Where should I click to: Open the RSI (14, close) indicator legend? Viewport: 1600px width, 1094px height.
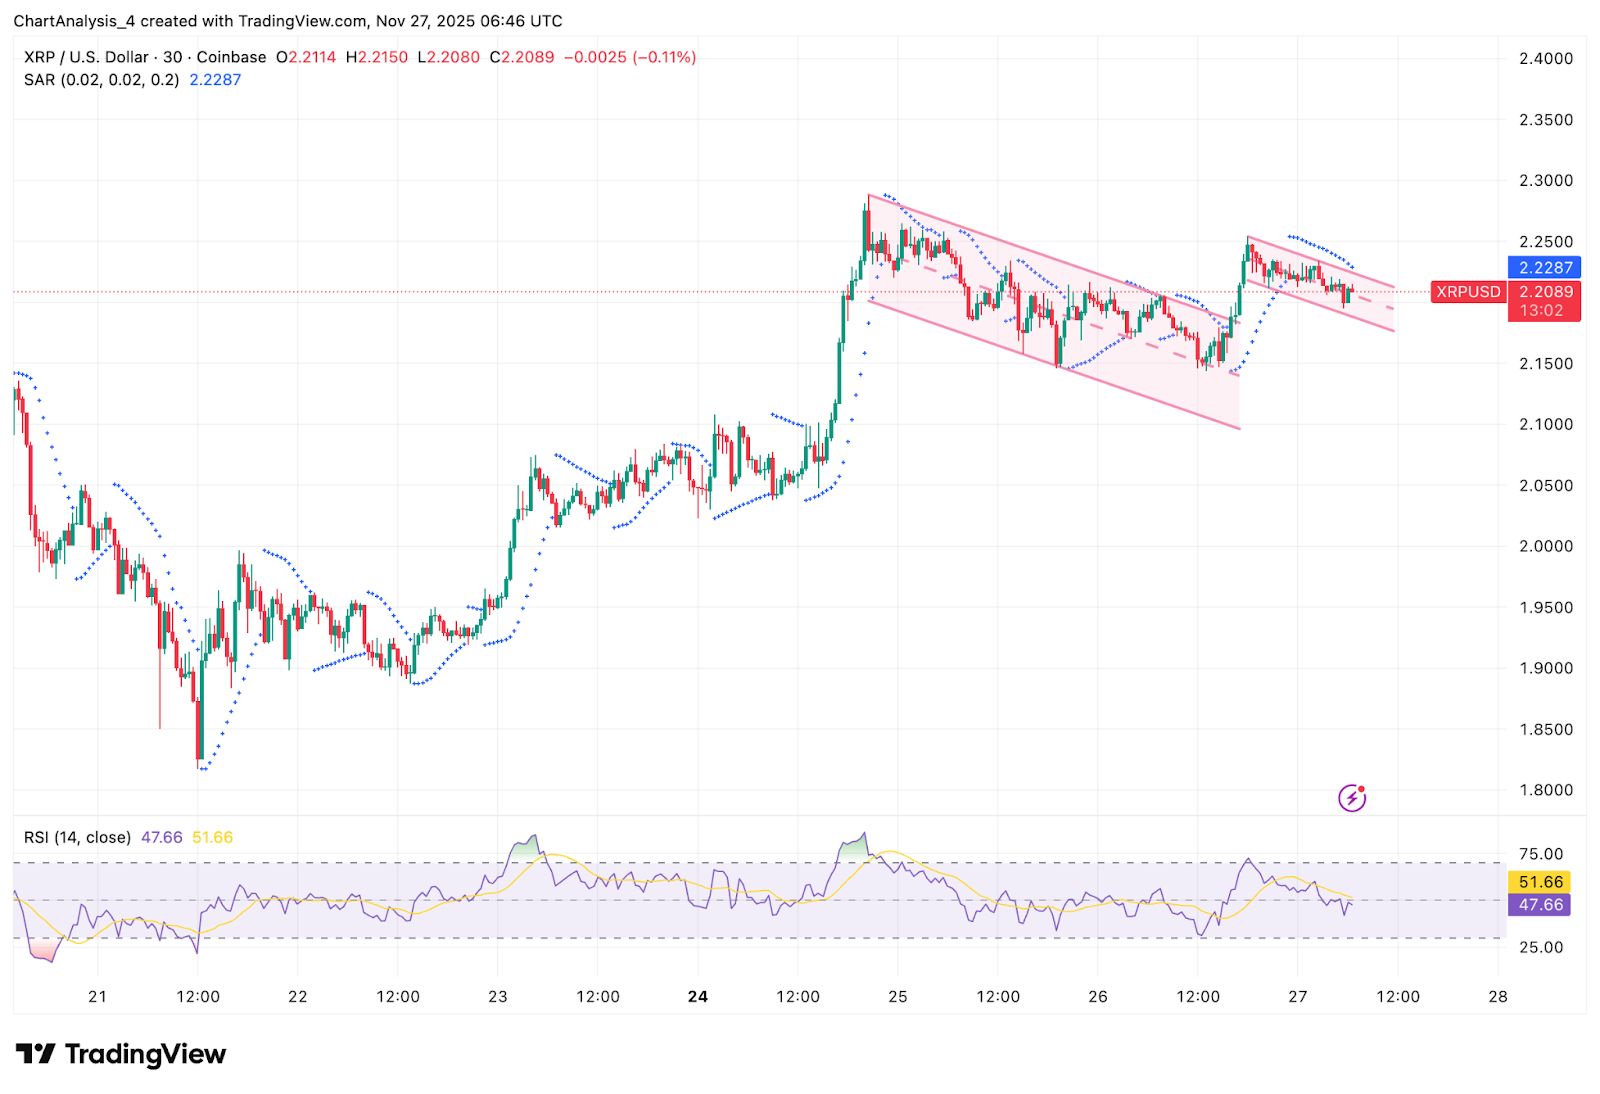[77, 837]
